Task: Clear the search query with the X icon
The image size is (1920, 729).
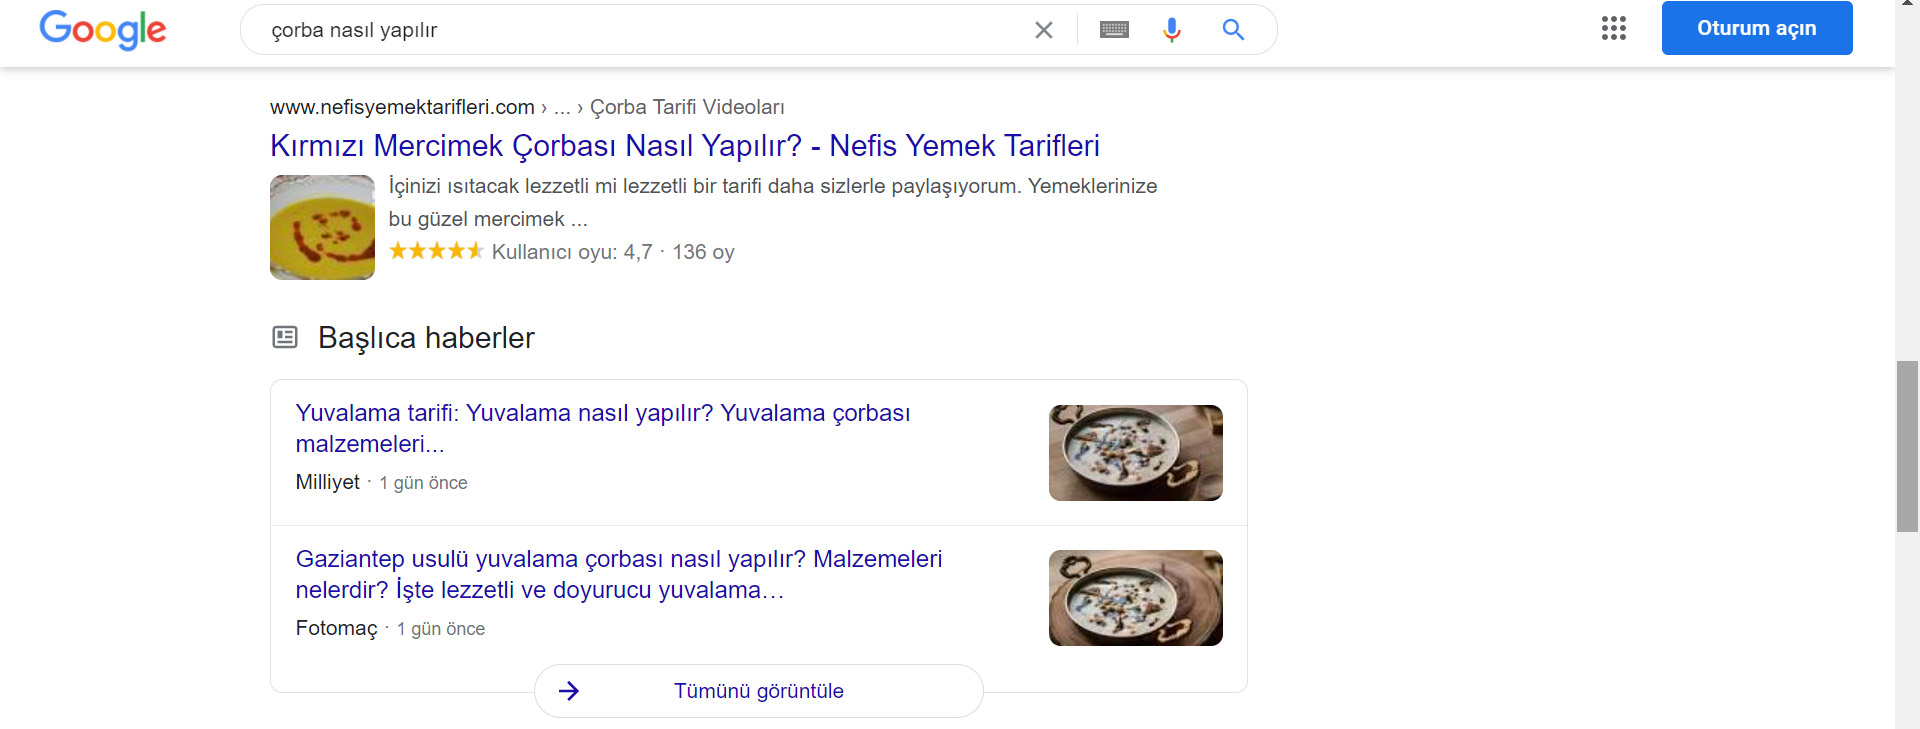Action: click(1043, 29)
